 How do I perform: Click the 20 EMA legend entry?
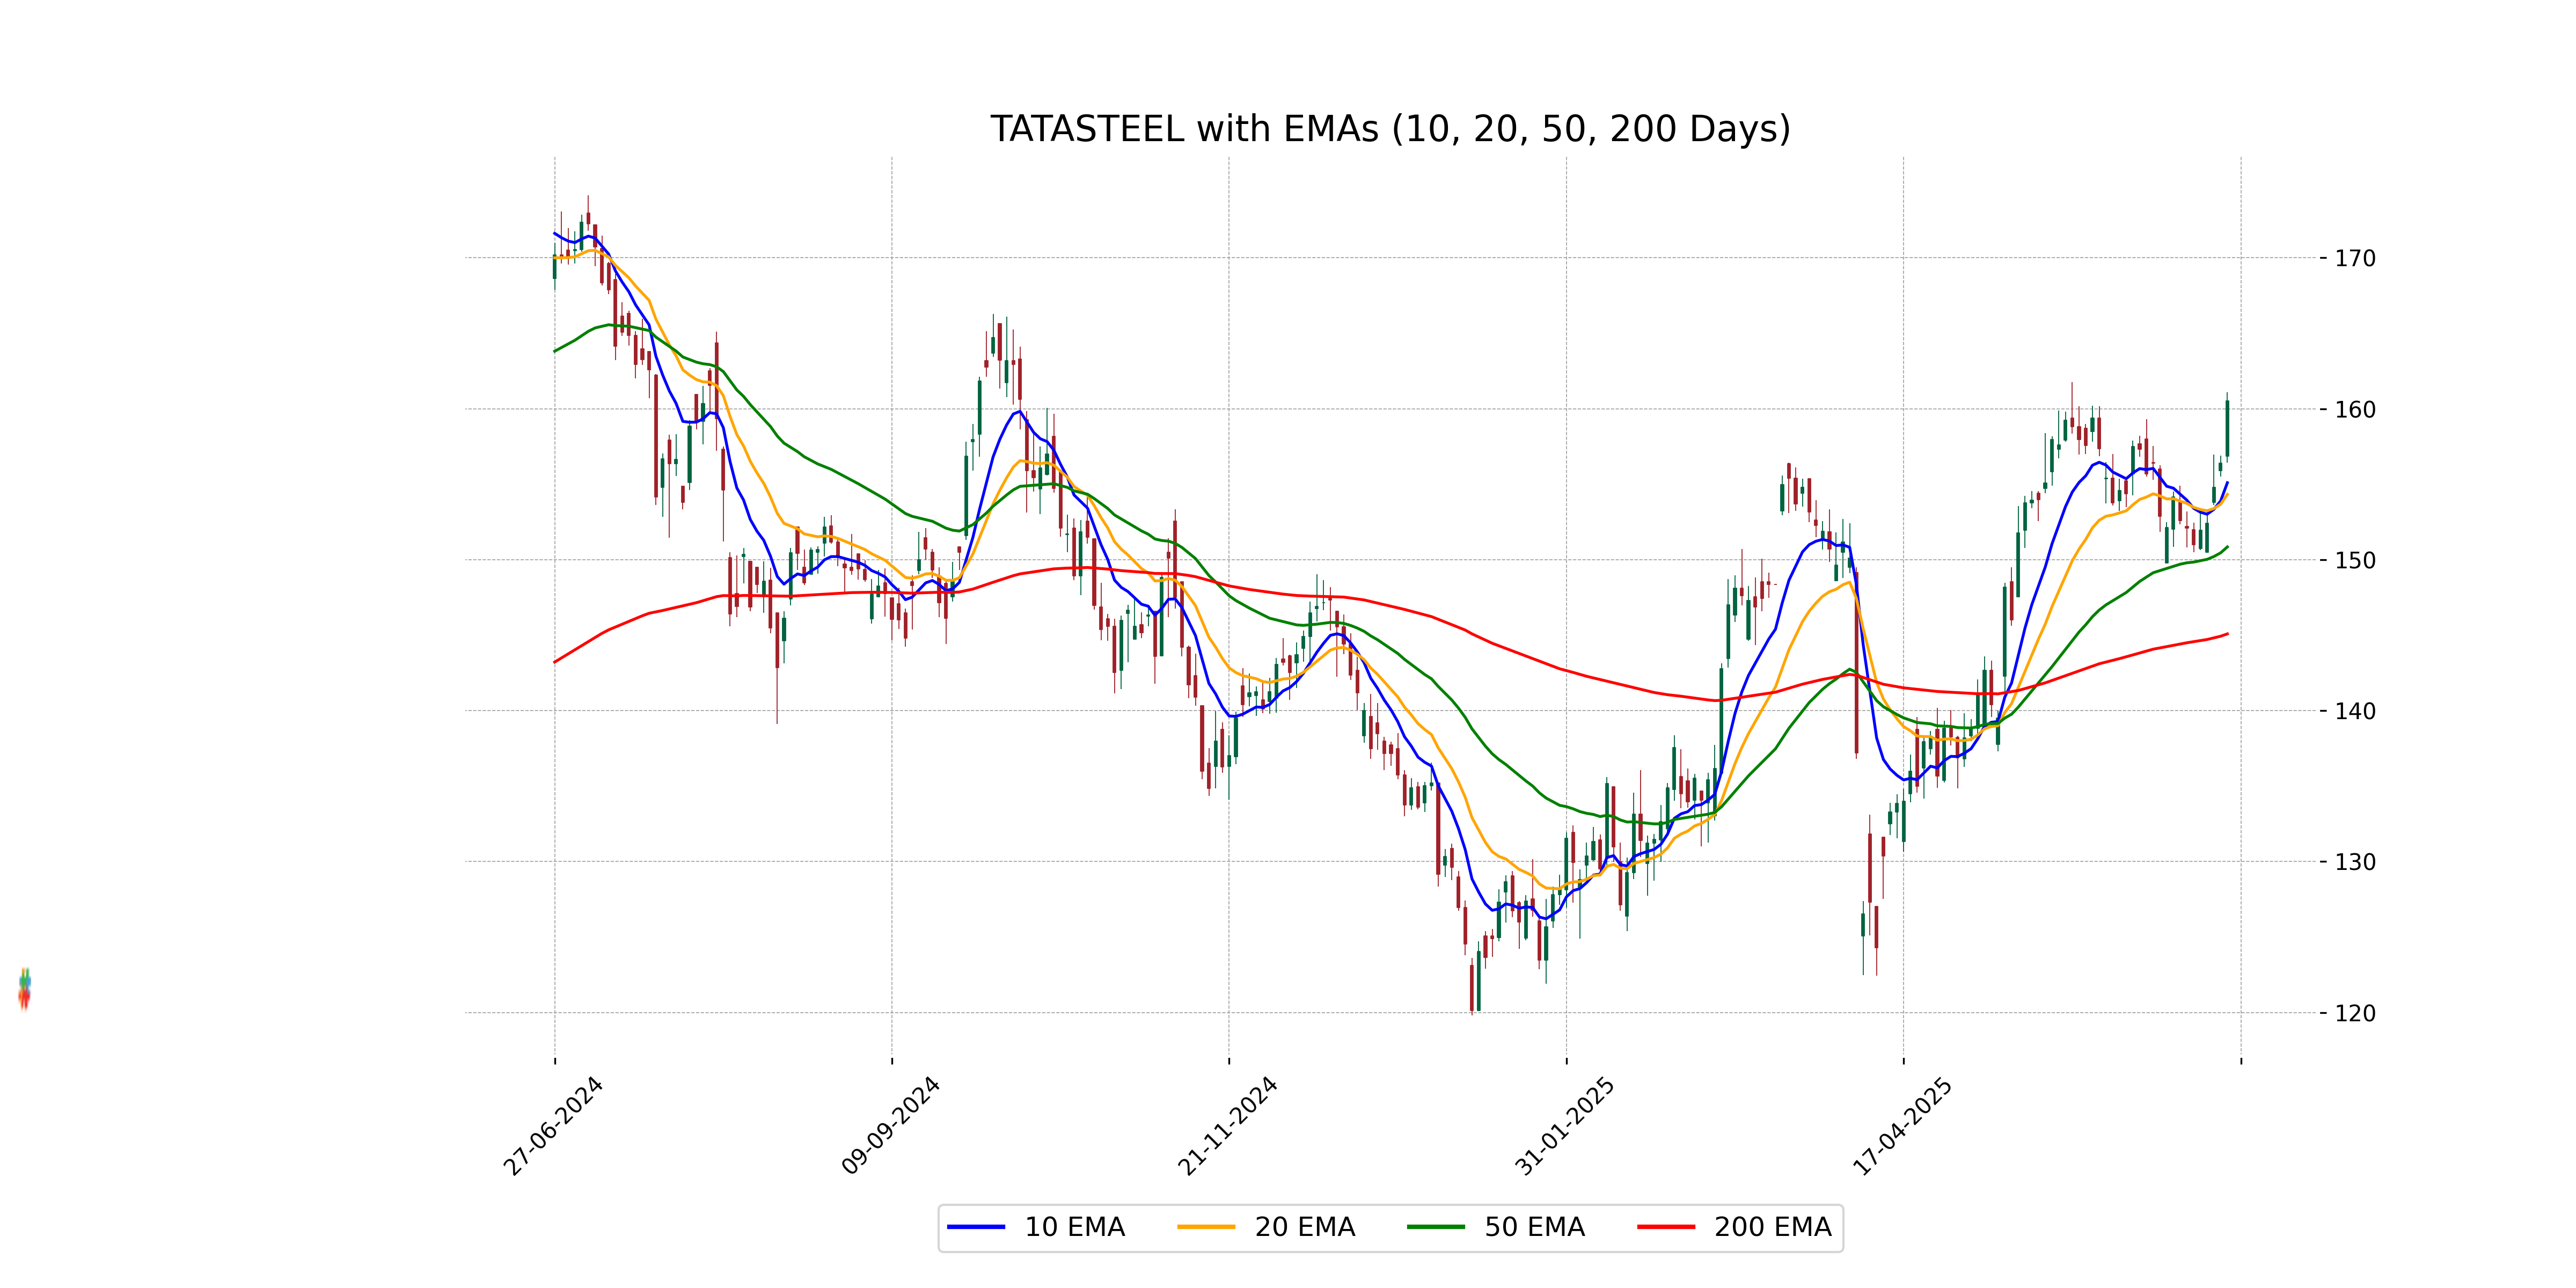(1266, 1227)
